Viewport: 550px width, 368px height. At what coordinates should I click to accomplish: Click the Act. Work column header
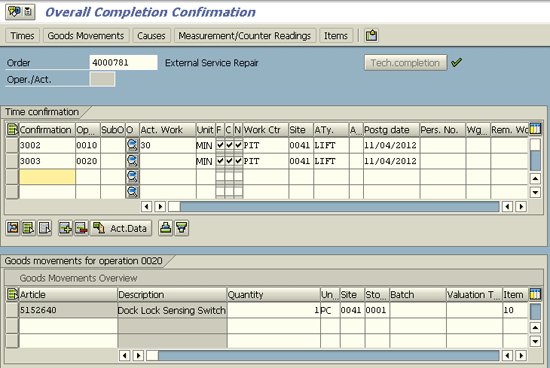tap(168, 130)
